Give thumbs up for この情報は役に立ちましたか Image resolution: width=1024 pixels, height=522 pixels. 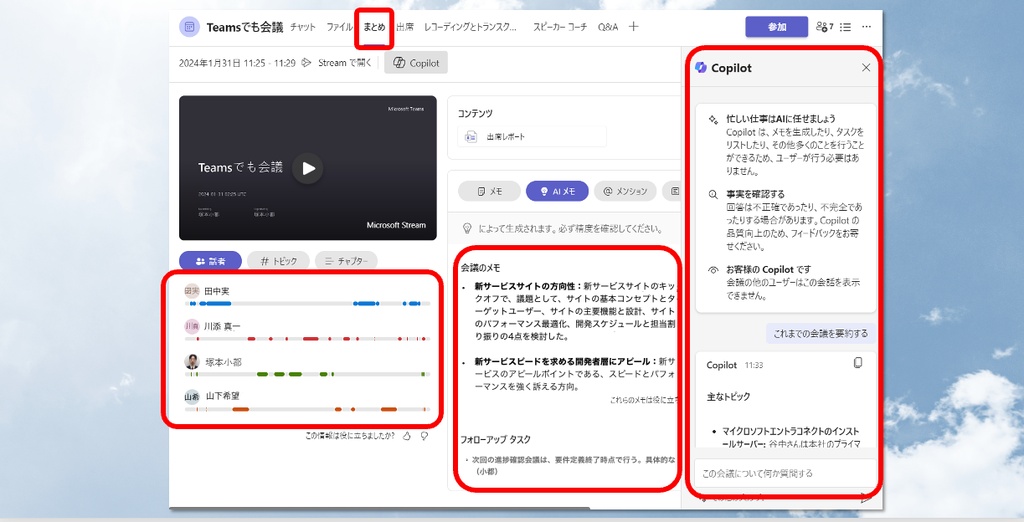(407, 436)
